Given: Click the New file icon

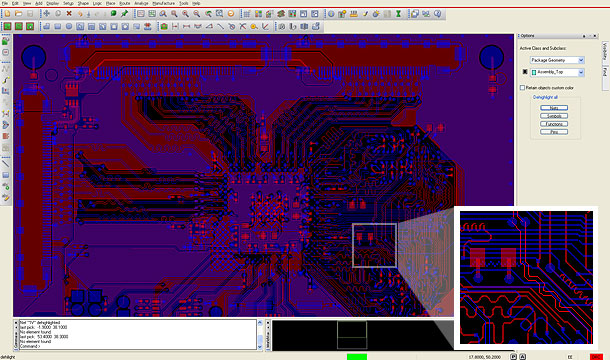Looking at the screenshot, I should click(7, 14).
